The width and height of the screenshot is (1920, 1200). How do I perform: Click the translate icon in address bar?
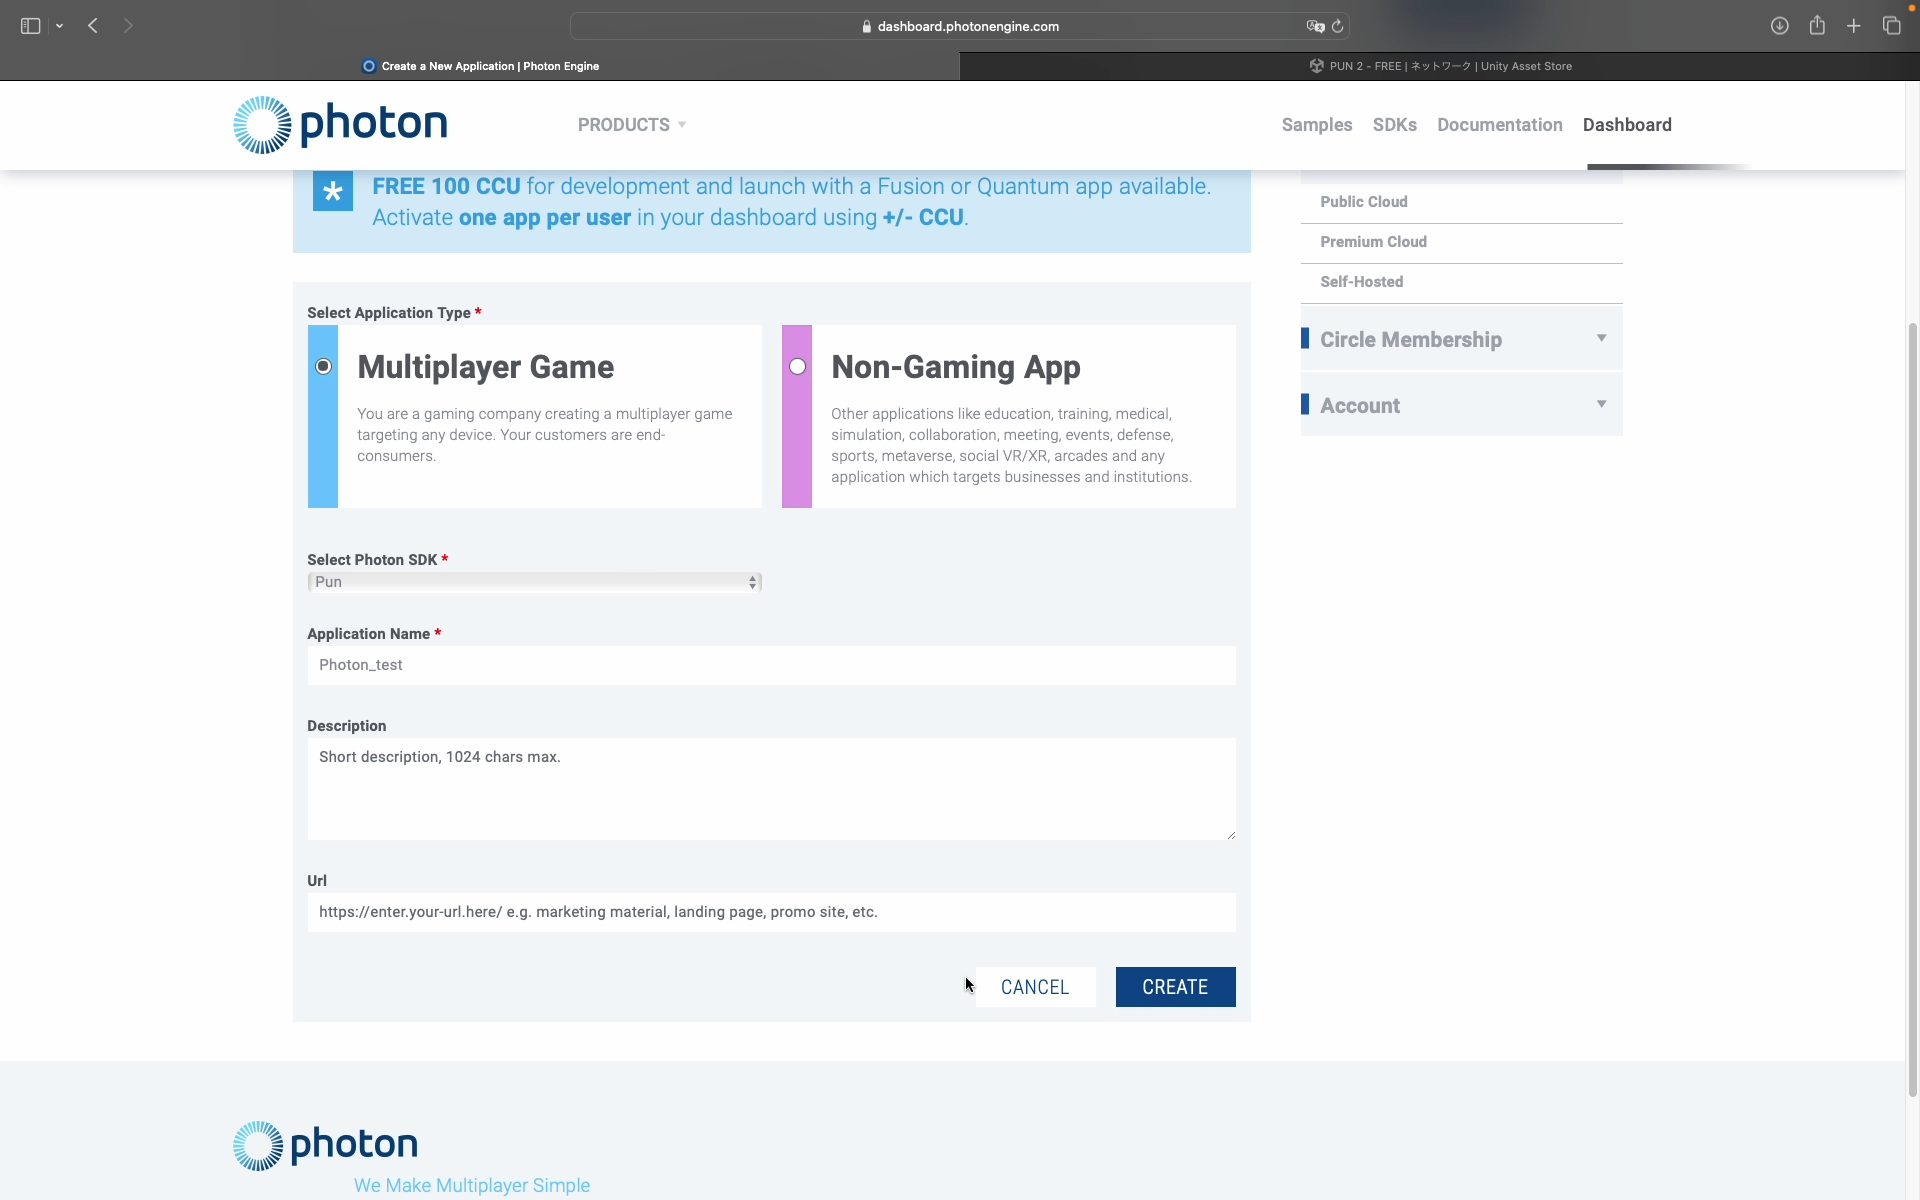click(1315, 26)
